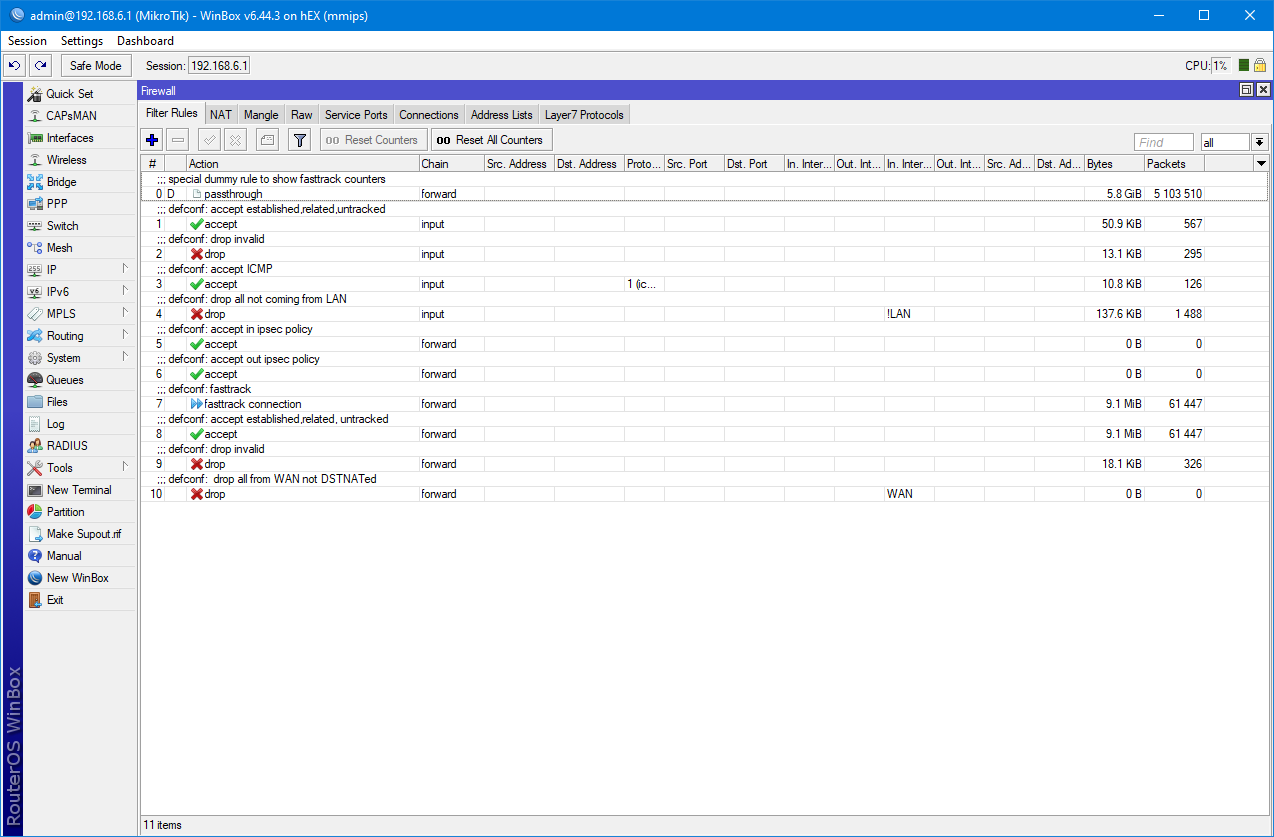Open Manual in sidebar
Screen dimensions: 1274x837
(79, 556)
